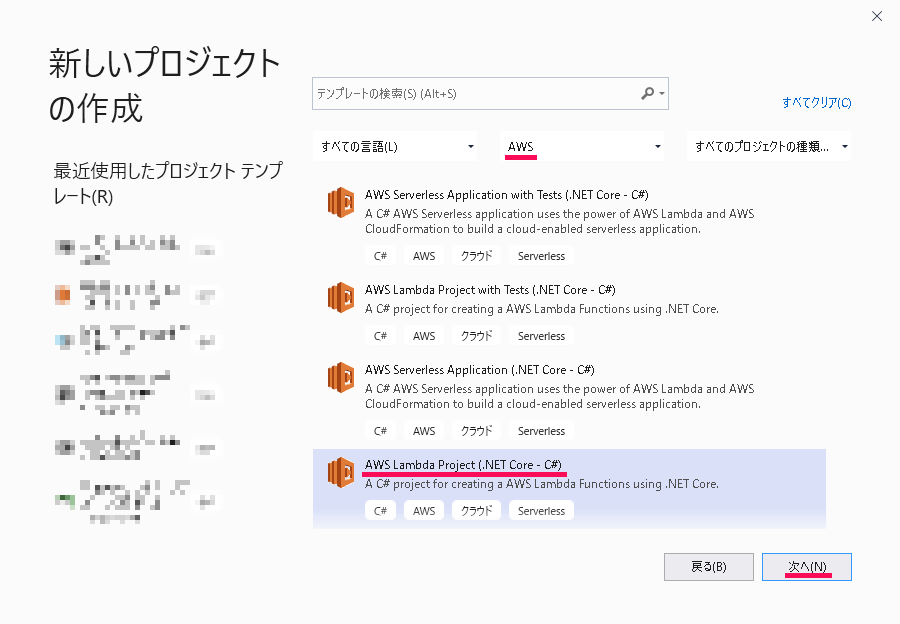Click 最近使用したプロジェクト テンプレート(R) heading
The image size is (900, 624).
point(168,183)
